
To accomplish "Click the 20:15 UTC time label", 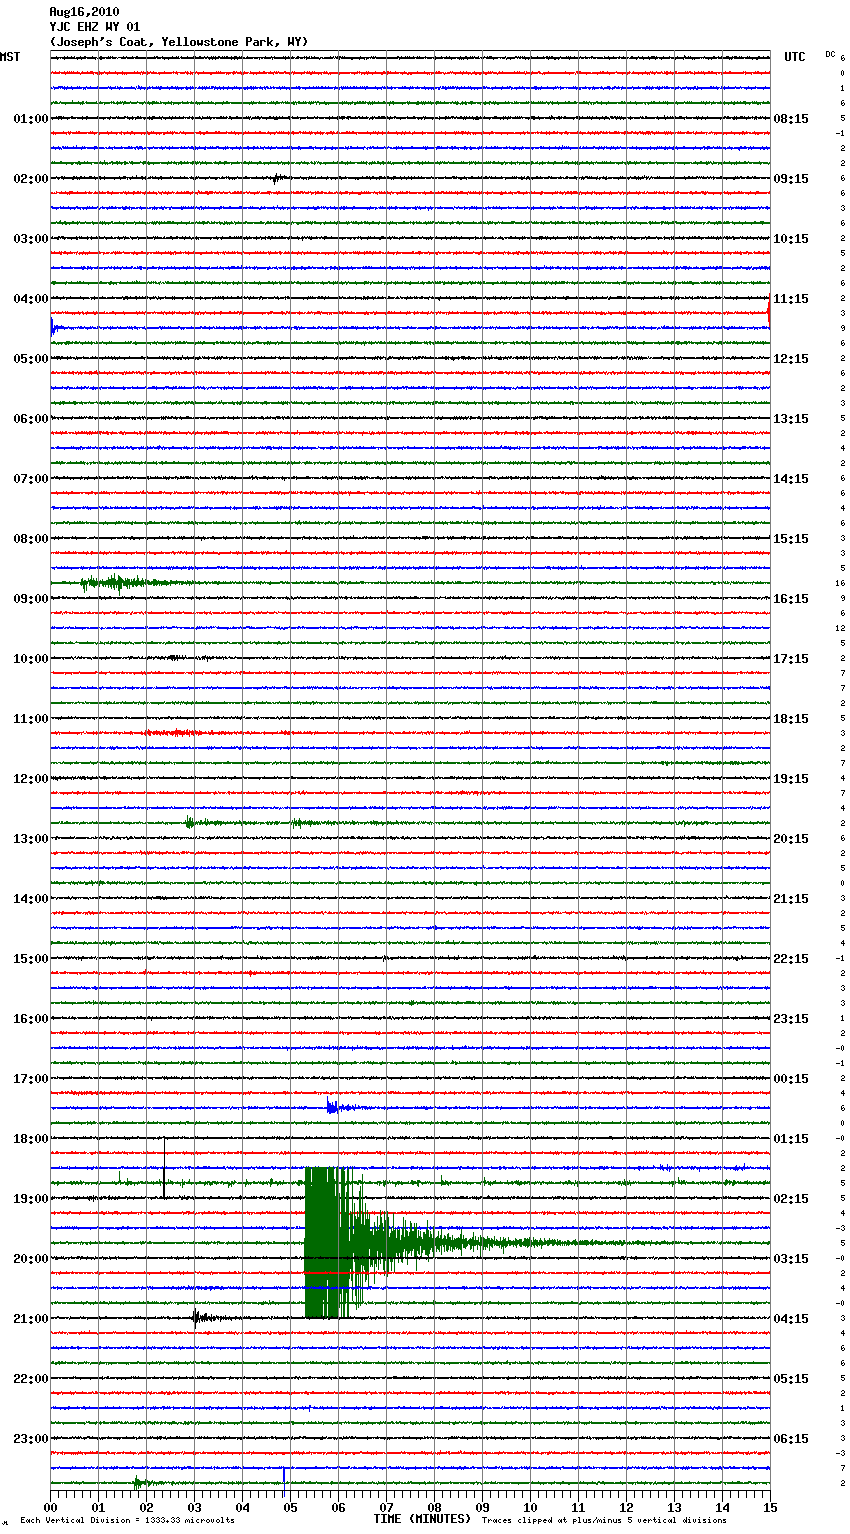I will pos(791,839).
